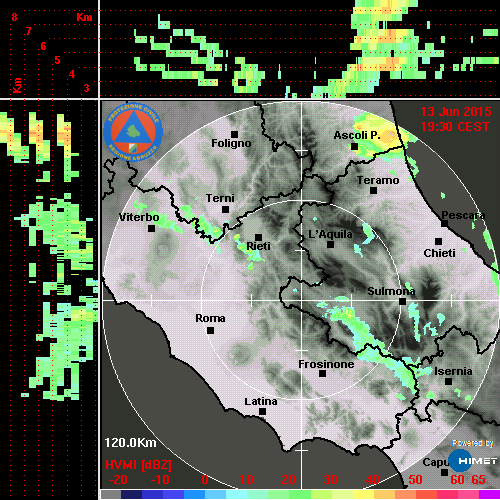Screen dimensions: 500x500
Task: Click the radar center crosshair intersection
Action: pos(302,300)
